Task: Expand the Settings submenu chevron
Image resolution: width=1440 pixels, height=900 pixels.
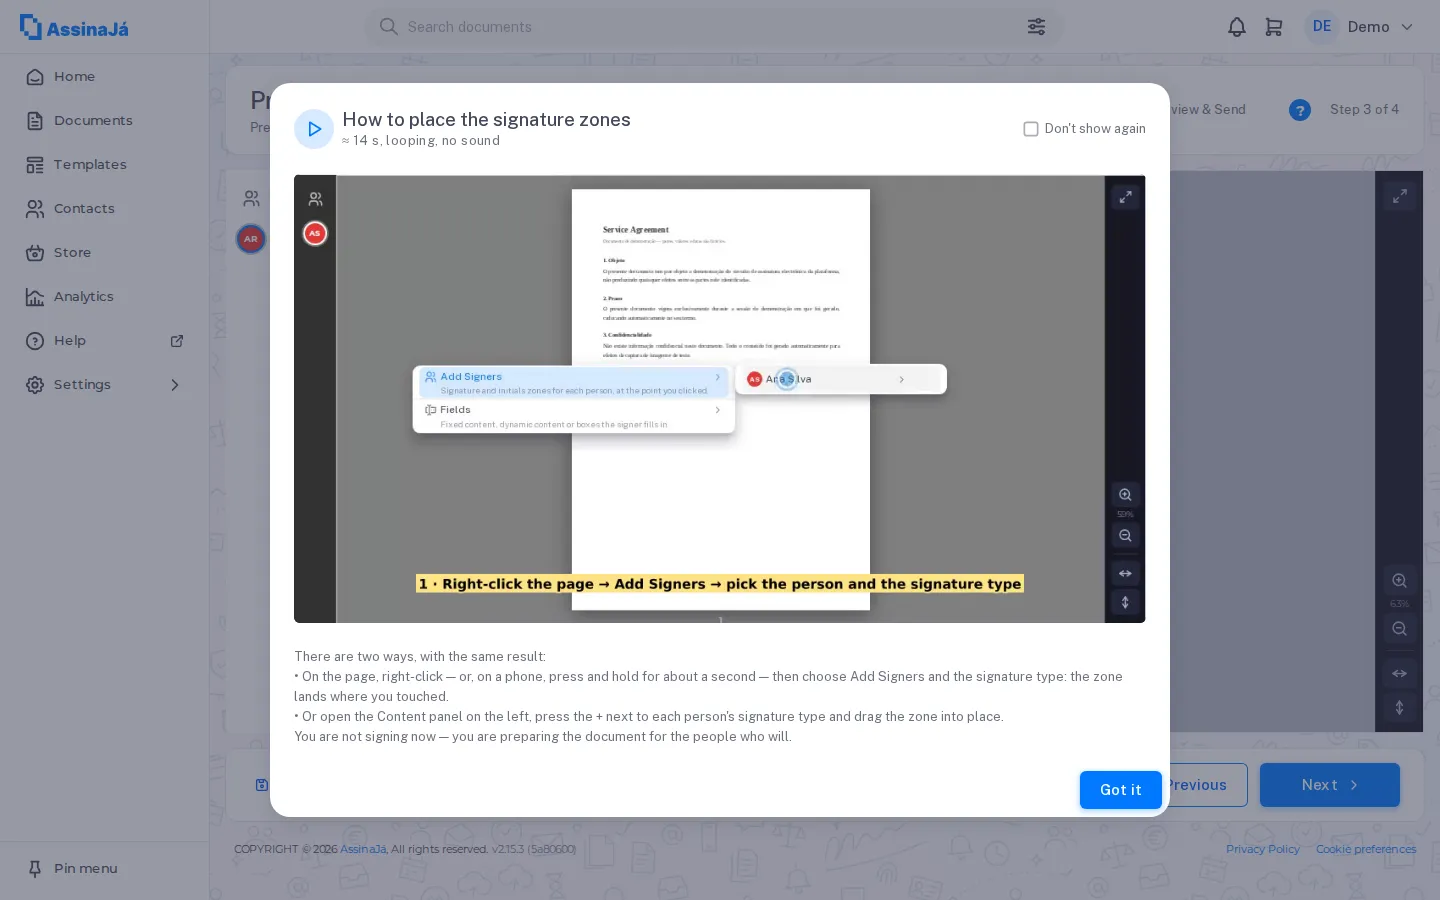Action: pos(175,385)
